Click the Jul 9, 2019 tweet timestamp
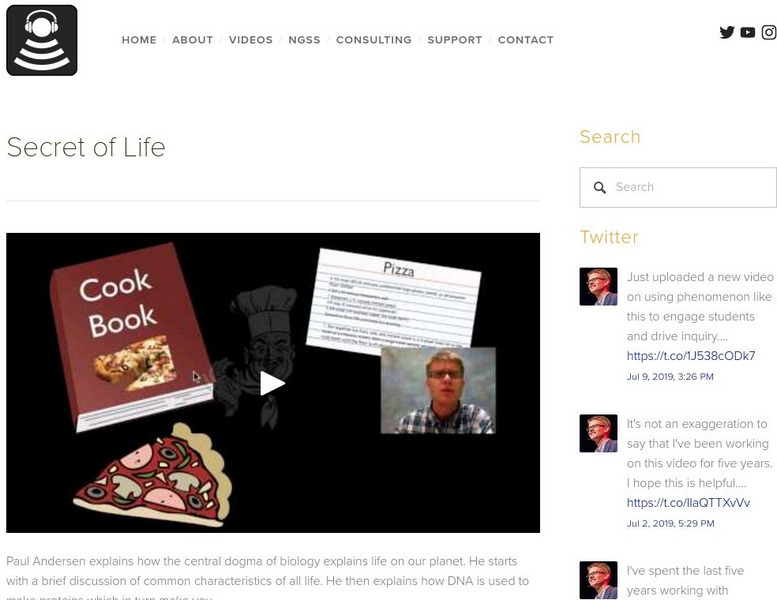777x600 pixels. point(670,377)
